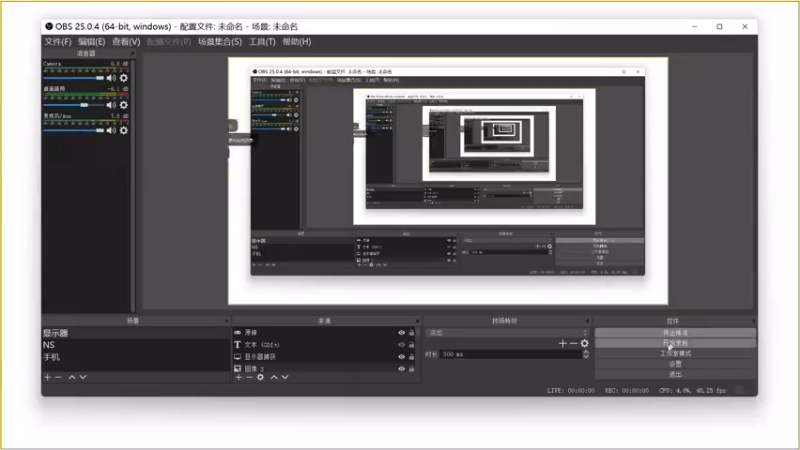
Task: Open the 工具(T) menu
Action: [x=262, y=42]
